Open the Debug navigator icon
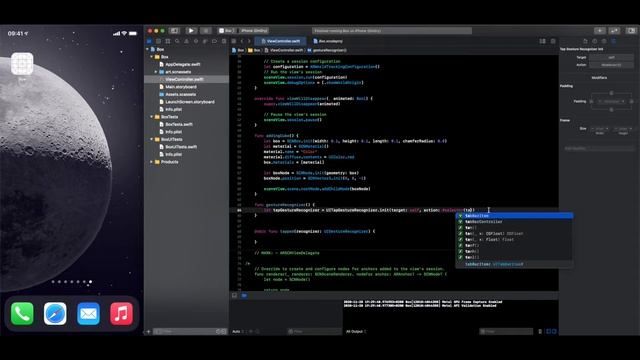 205,41
